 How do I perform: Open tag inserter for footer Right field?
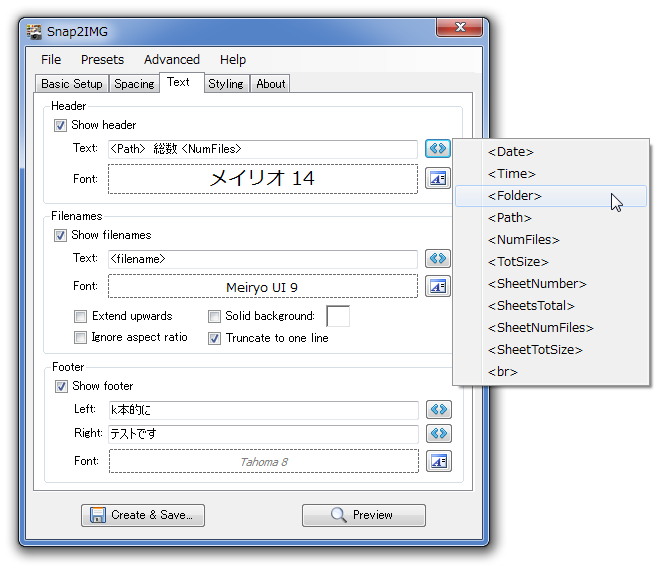pyautogui.click(x=439, y=433)
